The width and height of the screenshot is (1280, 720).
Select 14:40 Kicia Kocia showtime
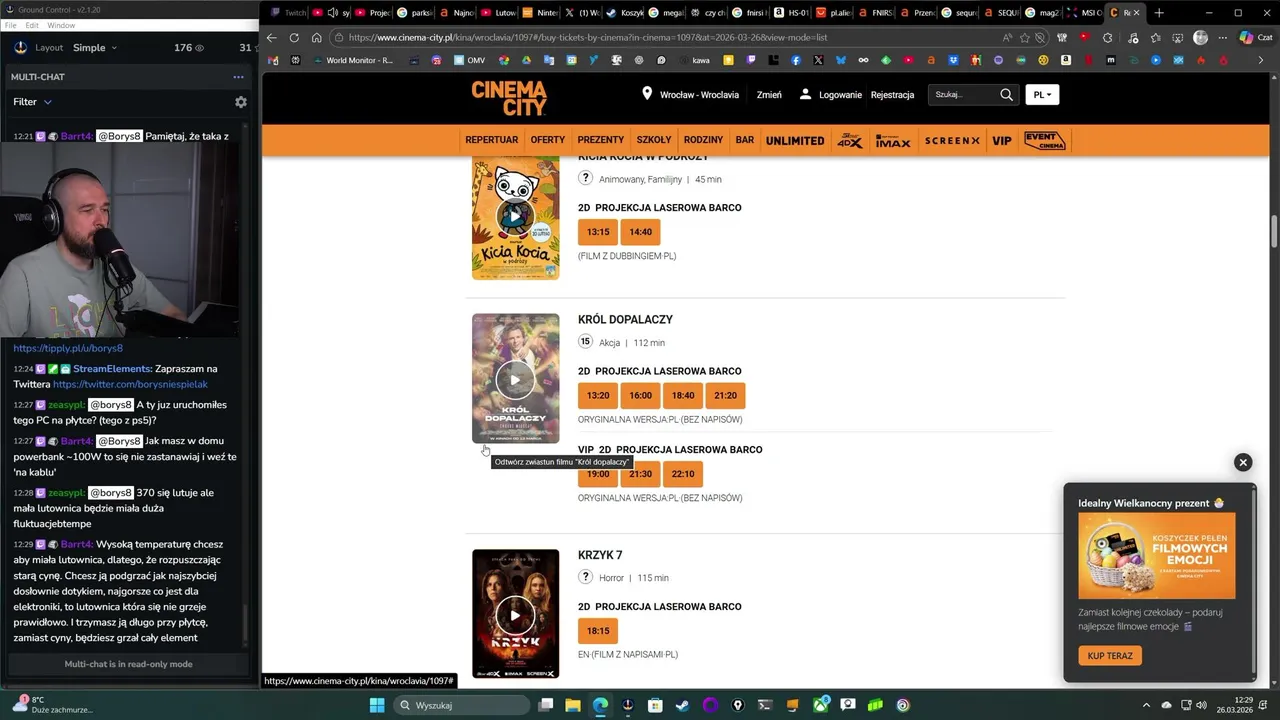(640, 232)
